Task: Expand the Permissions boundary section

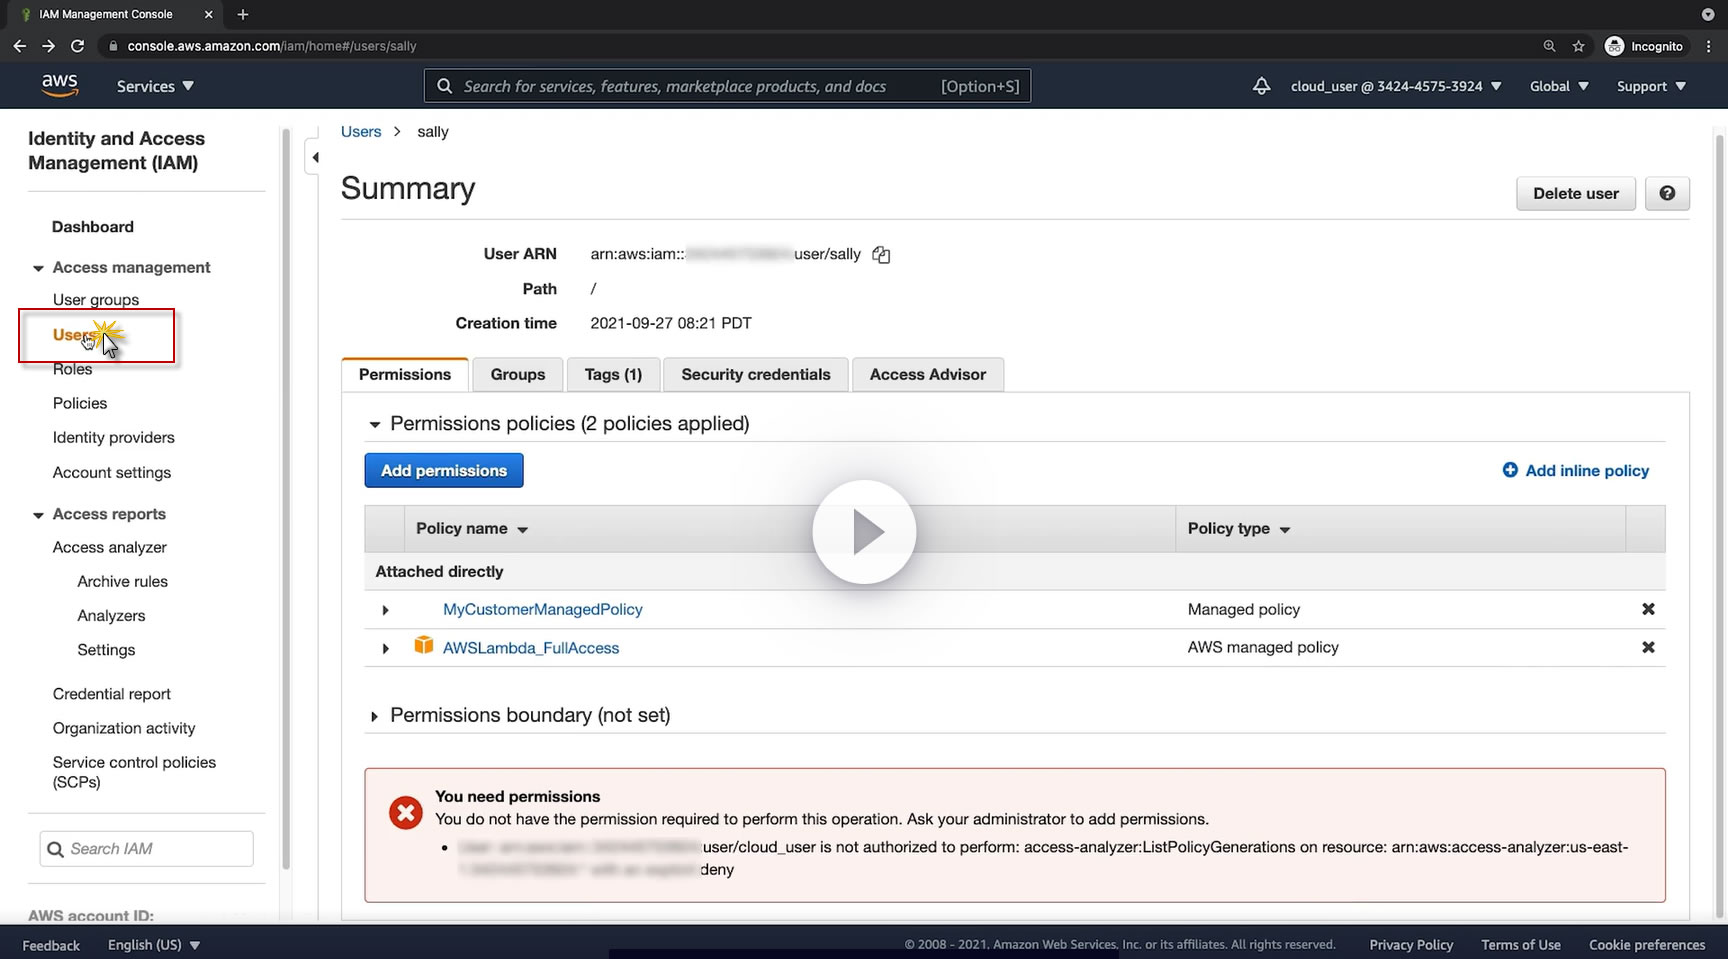Action: 374,716
